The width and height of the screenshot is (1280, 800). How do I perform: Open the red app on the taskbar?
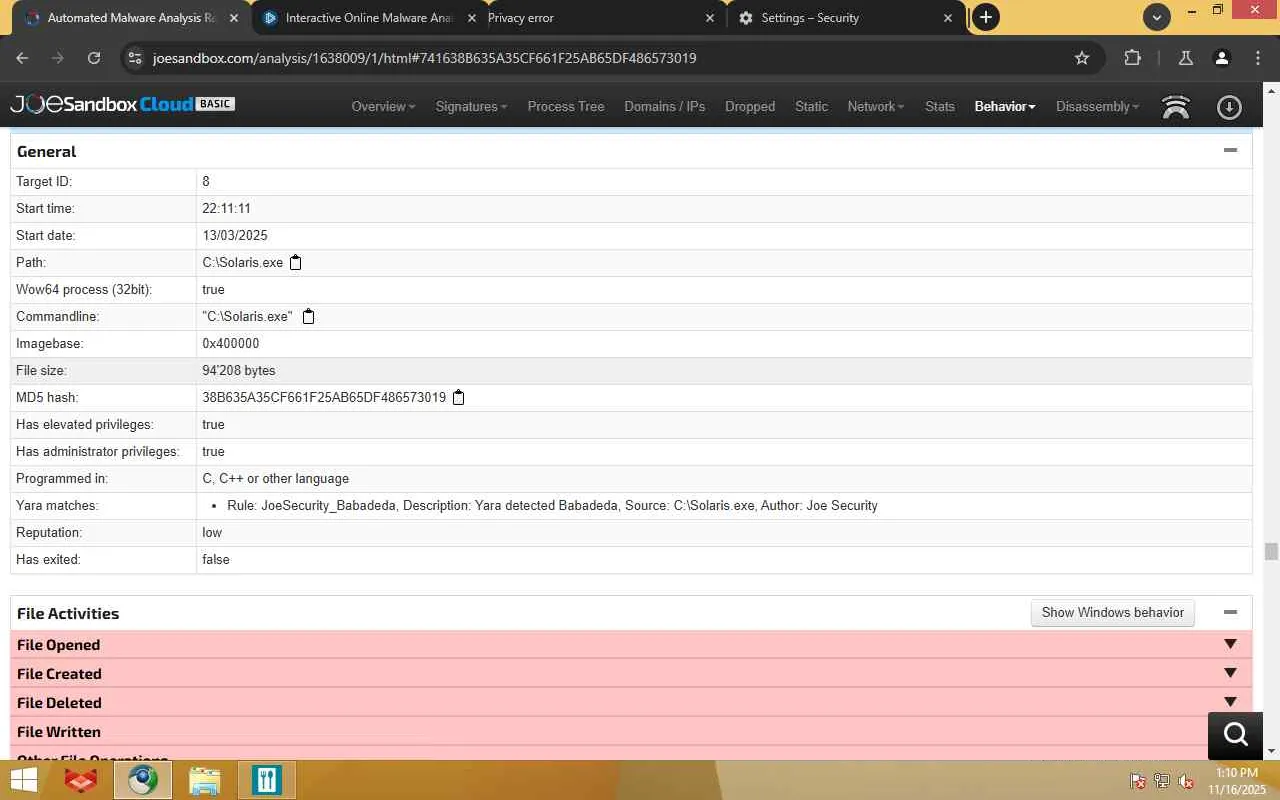[x=80, y=780]
